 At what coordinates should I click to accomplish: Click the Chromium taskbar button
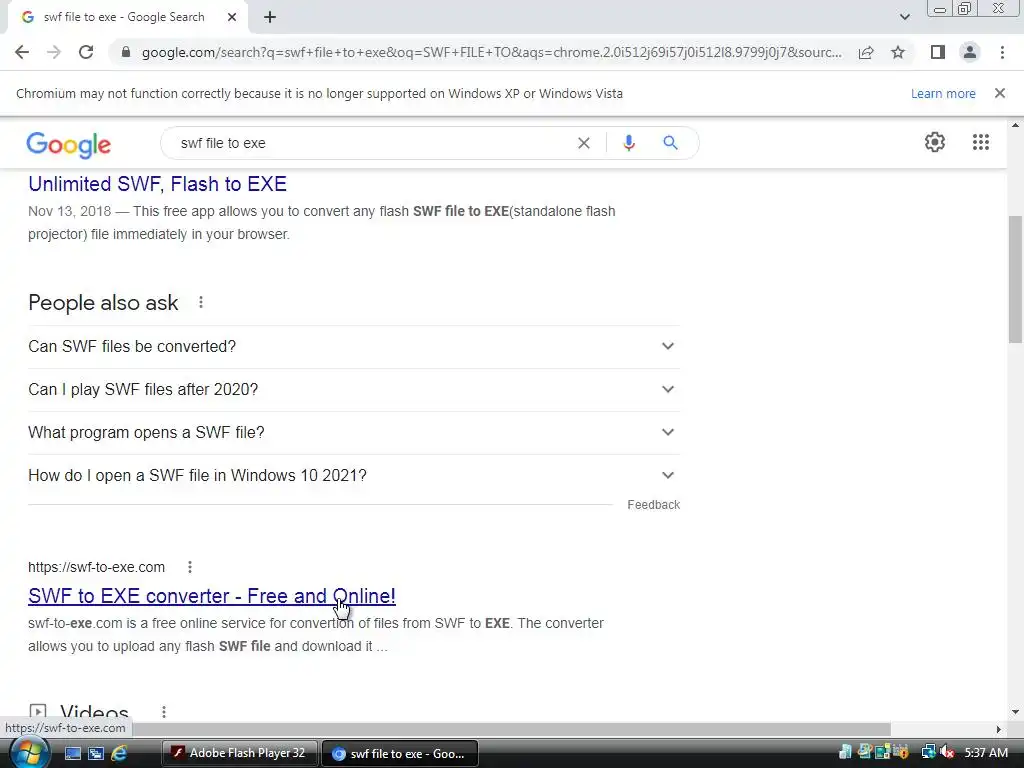(x=400, y=754)
